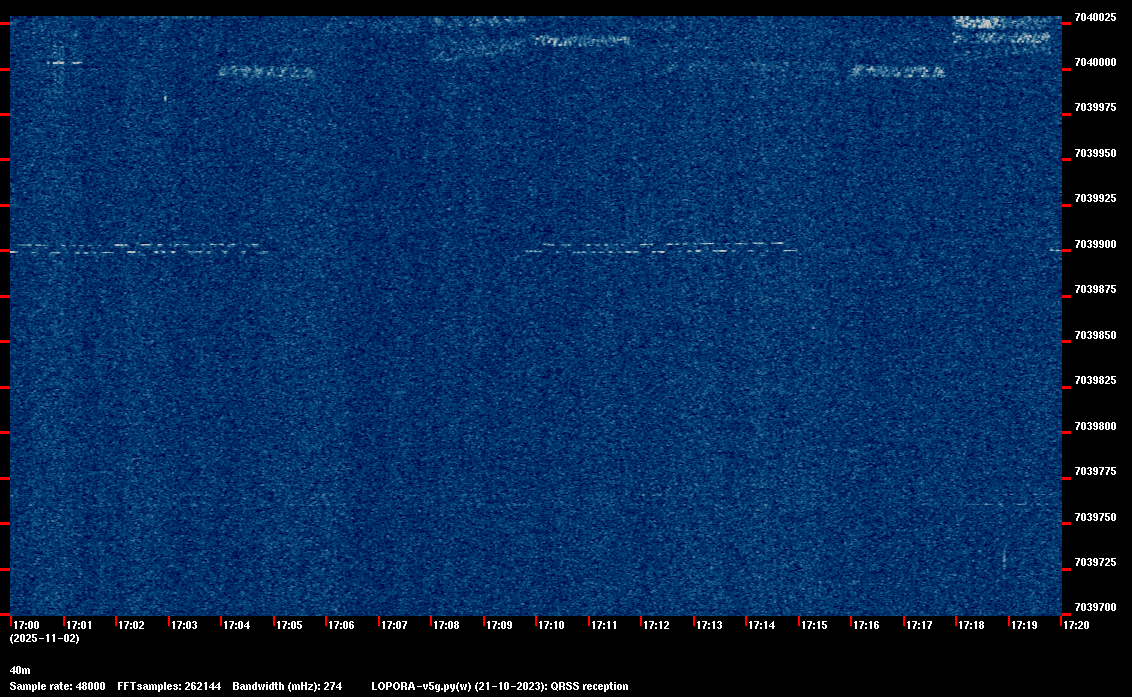
Task: Click the 7039850 frequency label
Action: 1095,335
